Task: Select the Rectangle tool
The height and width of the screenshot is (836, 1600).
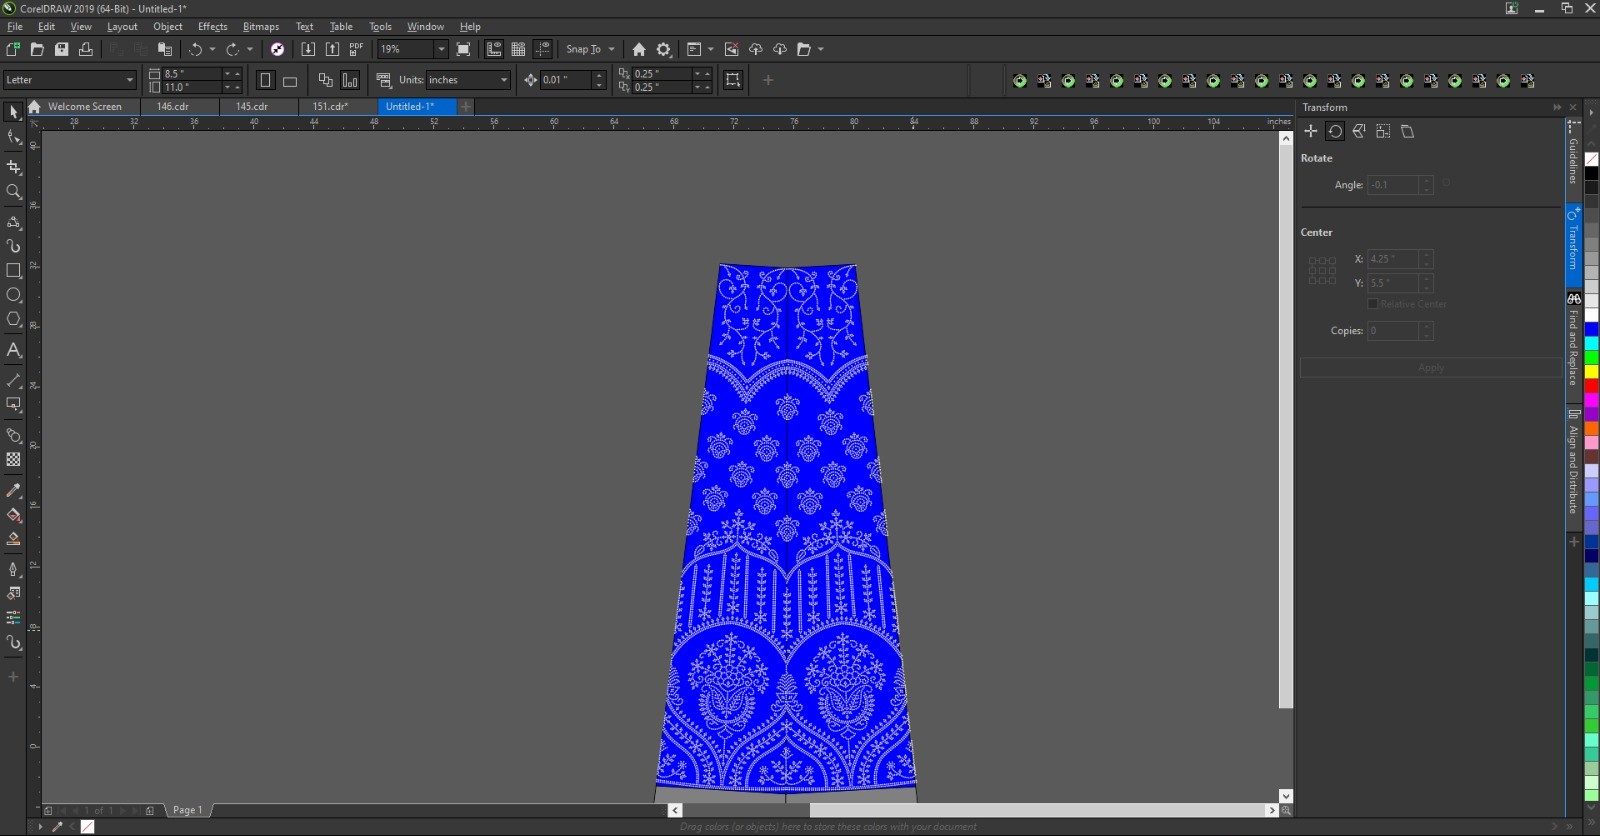Action: tap(13, 270)
